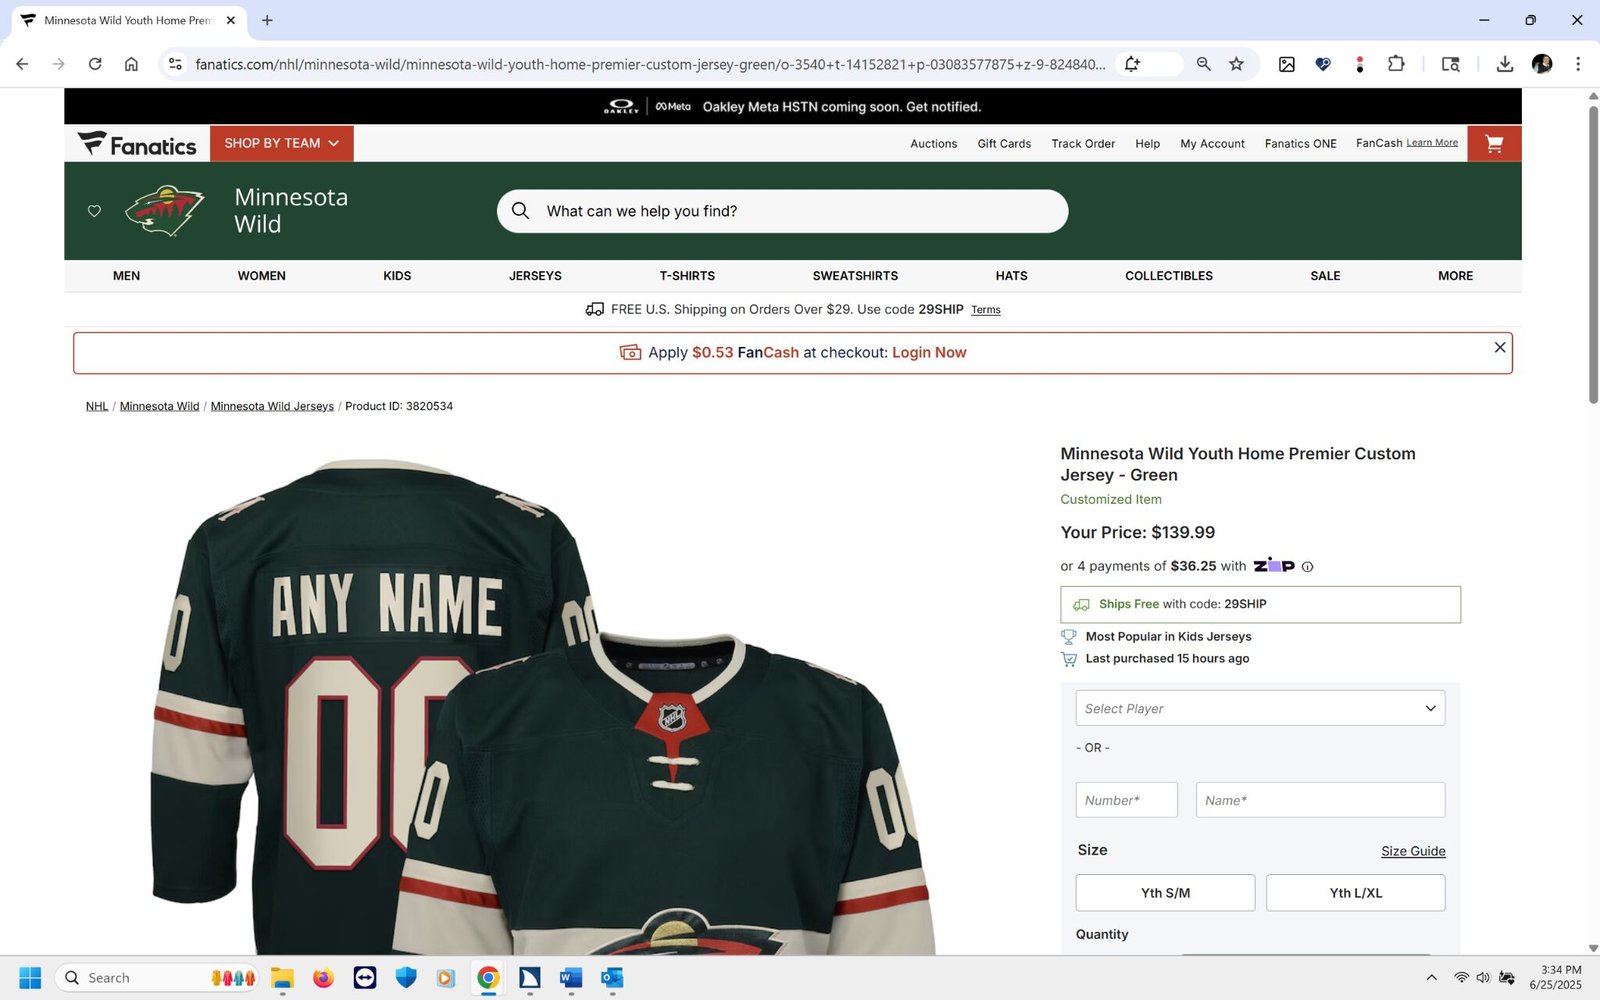Image resolution: width=1600 pixels, height=1000 pixels.
Task: Click the Minnesota Wild breadcrumb link
Action: pyautogui.click(x=160, y=406)
